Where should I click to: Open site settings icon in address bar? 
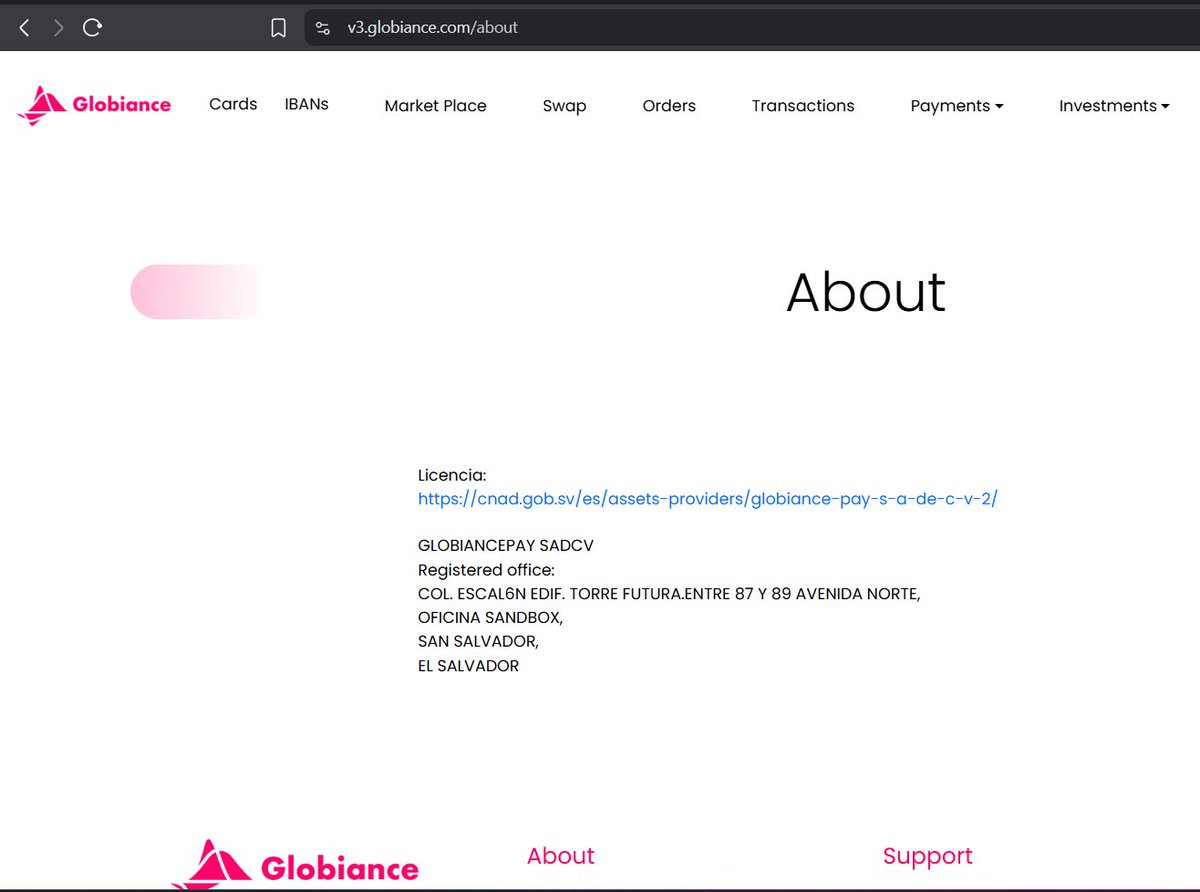point(322,28)
